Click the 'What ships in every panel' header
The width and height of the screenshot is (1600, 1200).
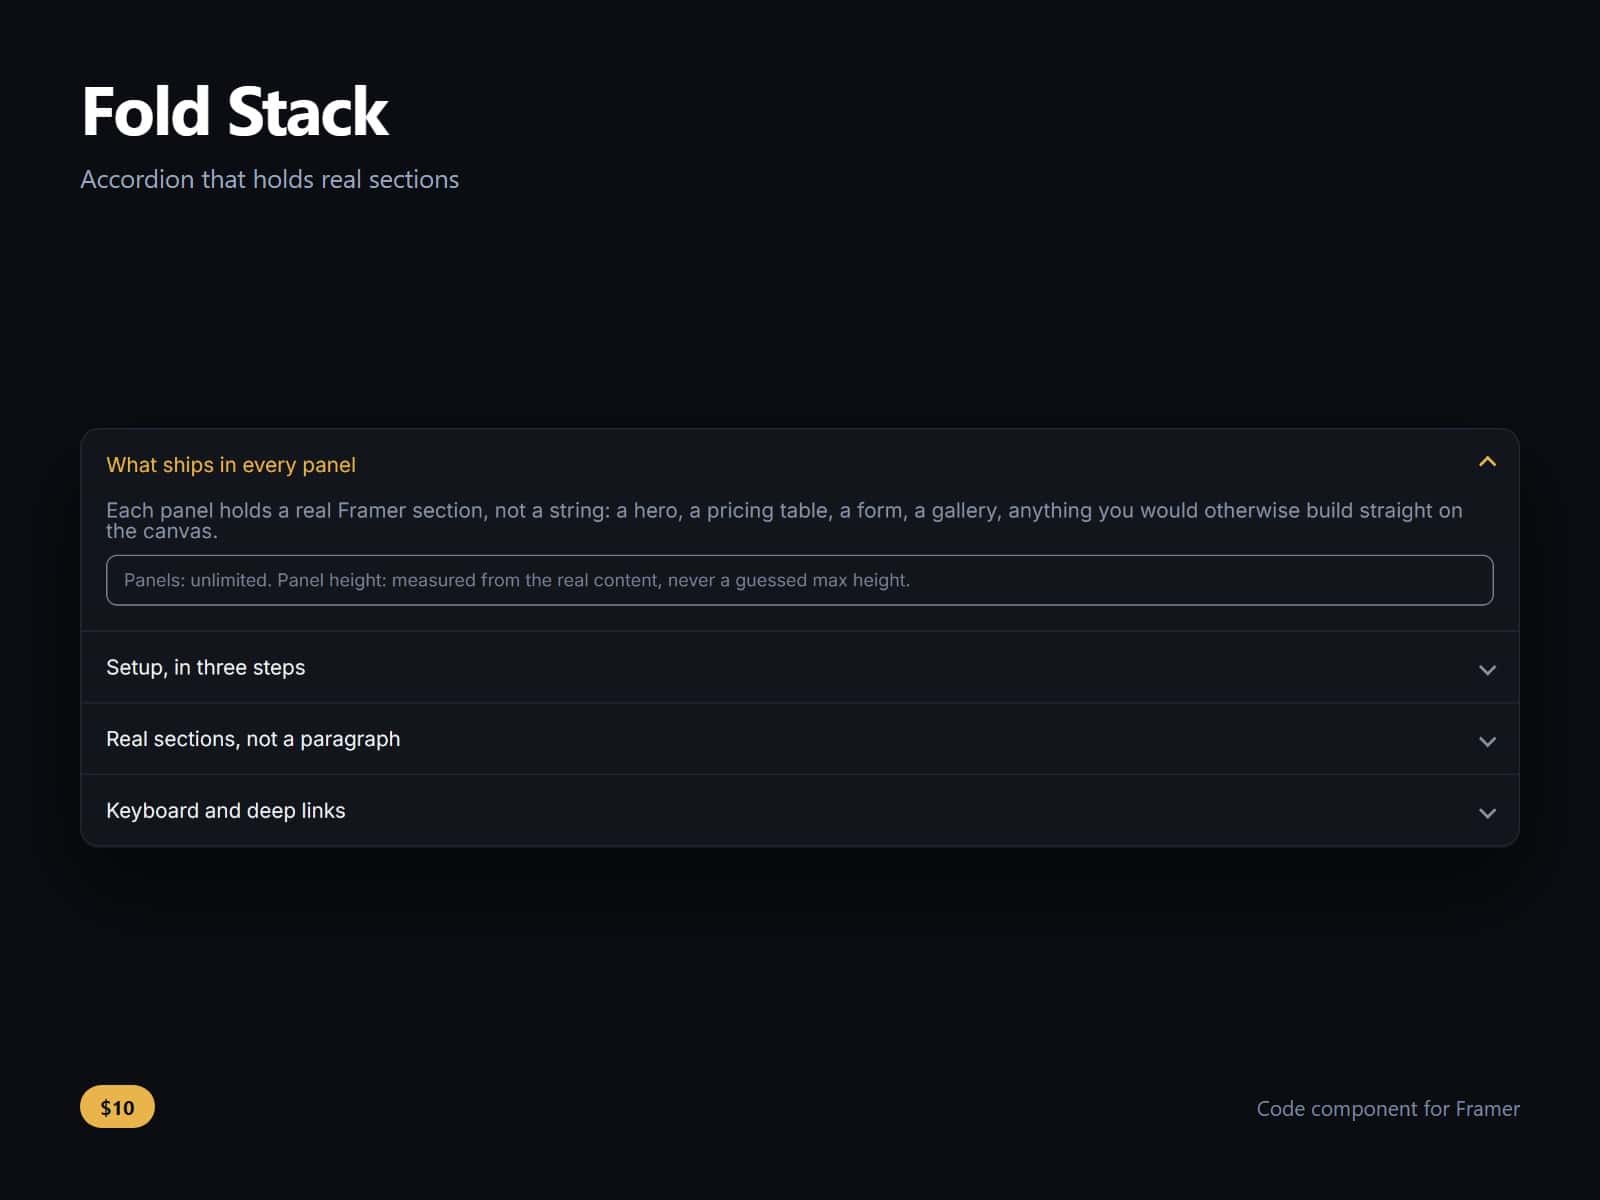(x=800, y=464)
